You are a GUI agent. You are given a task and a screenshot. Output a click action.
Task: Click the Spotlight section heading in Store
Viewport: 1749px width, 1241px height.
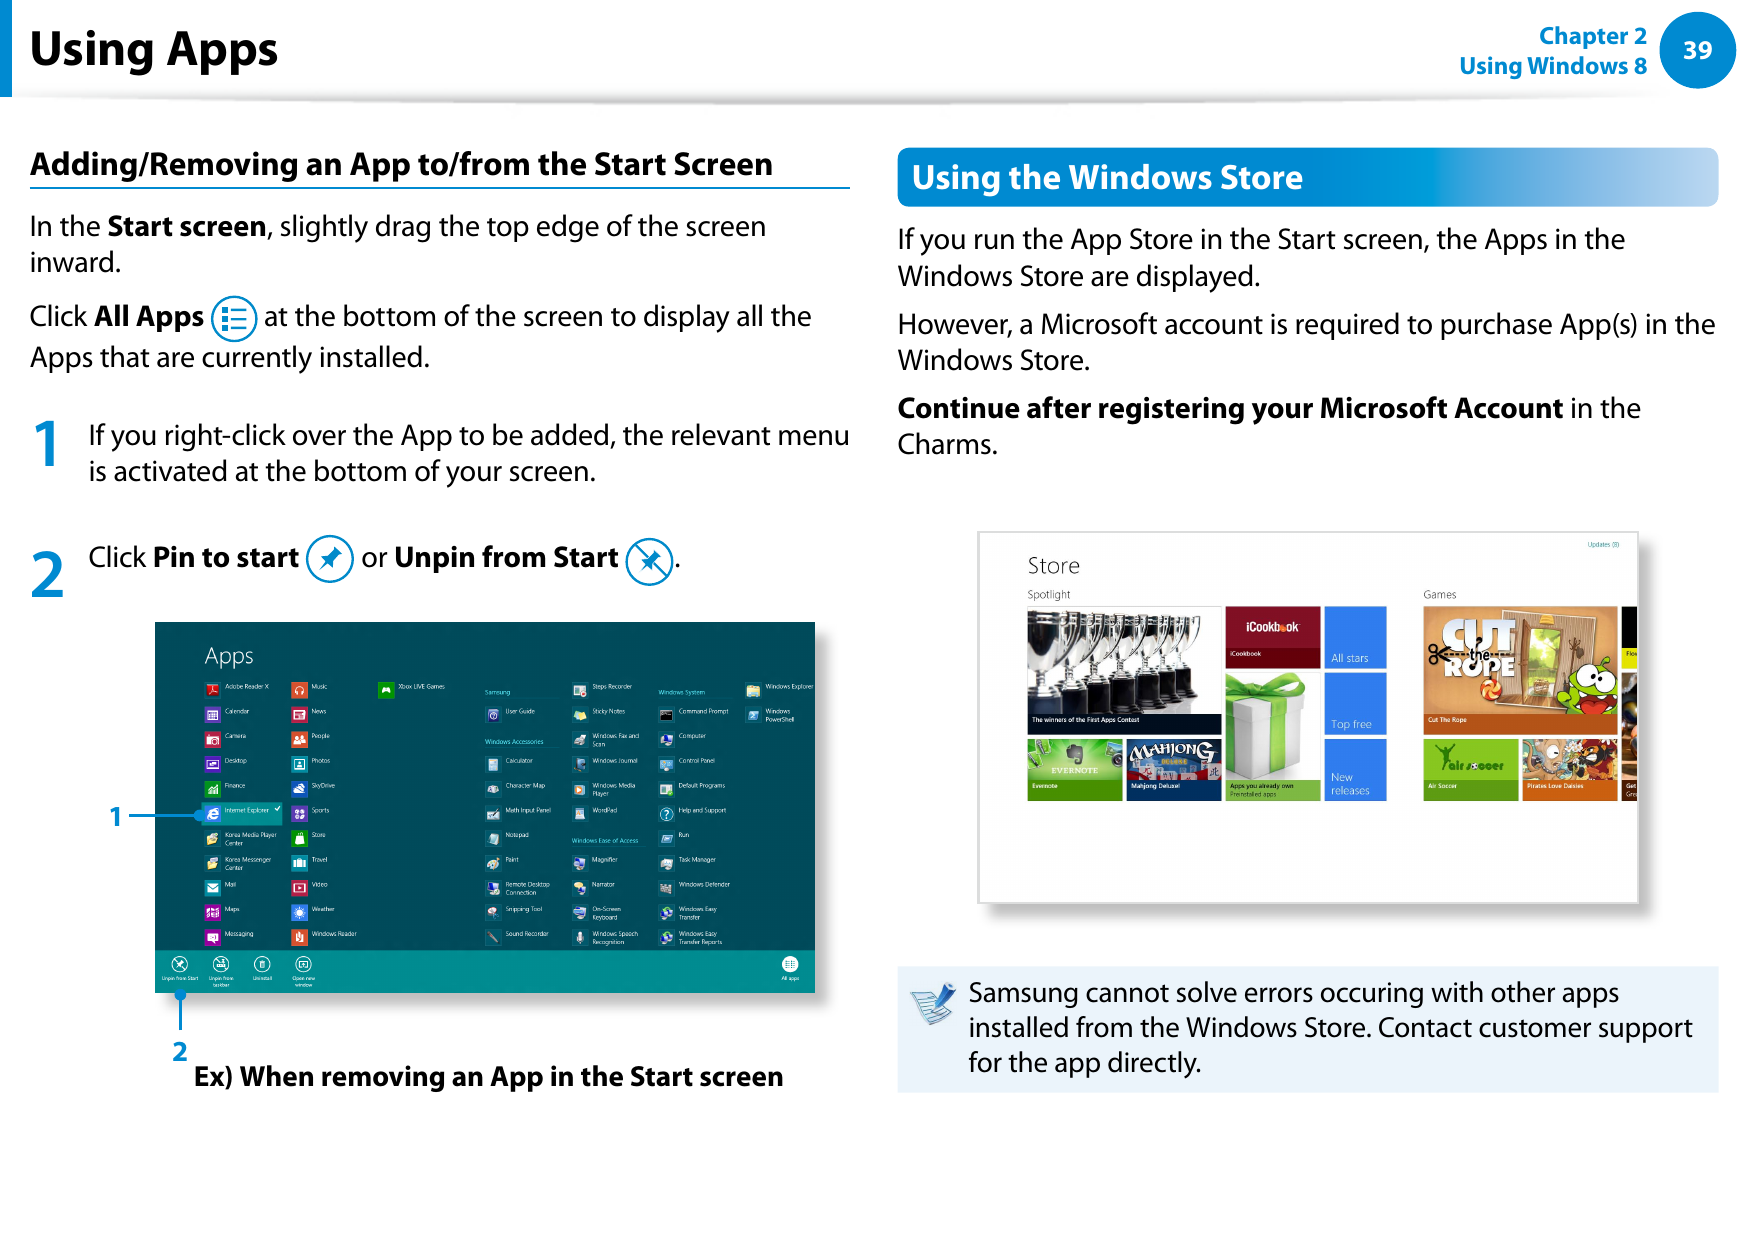(1049, 595)
